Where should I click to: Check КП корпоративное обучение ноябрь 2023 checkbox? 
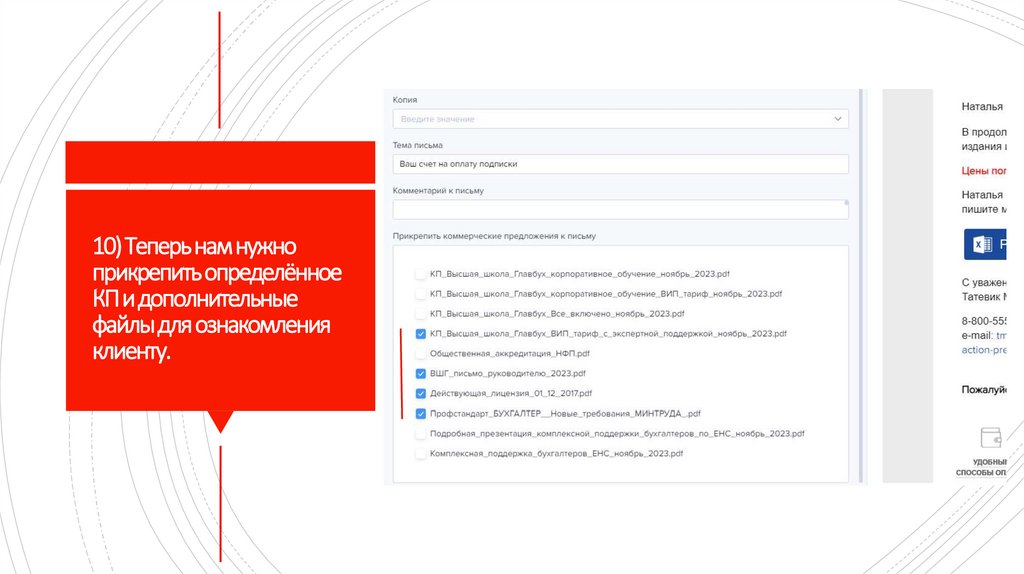click(421, 274)
